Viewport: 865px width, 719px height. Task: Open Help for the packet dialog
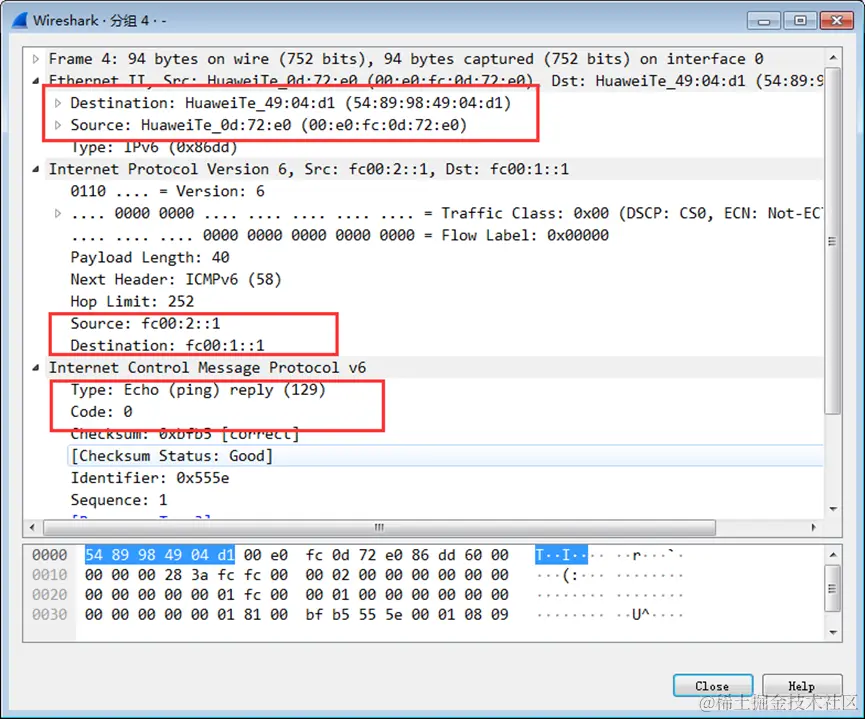tap(802, 686)
